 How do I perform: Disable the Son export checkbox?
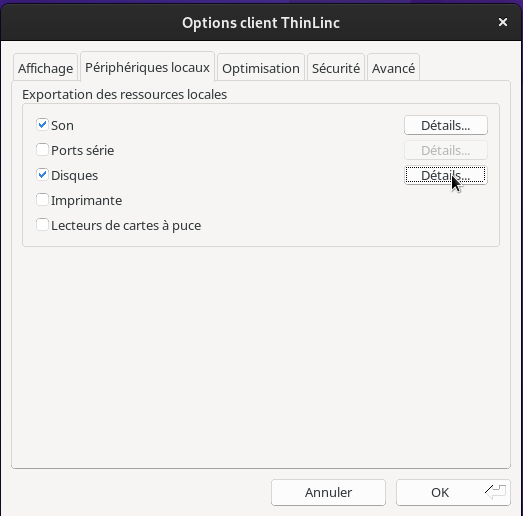pyautogui.click(x=42, y=125)
